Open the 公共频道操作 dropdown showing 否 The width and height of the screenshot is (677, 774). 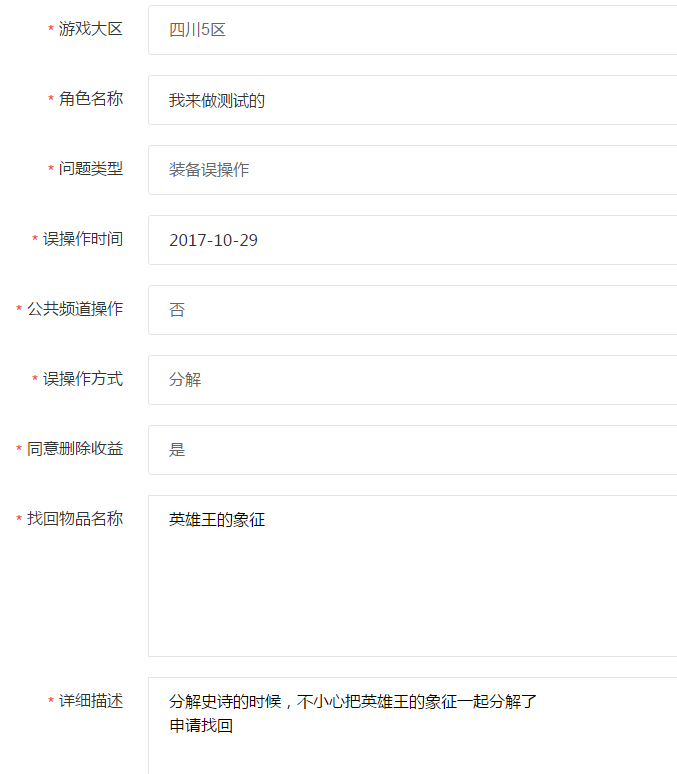click(x=410, y=310)
